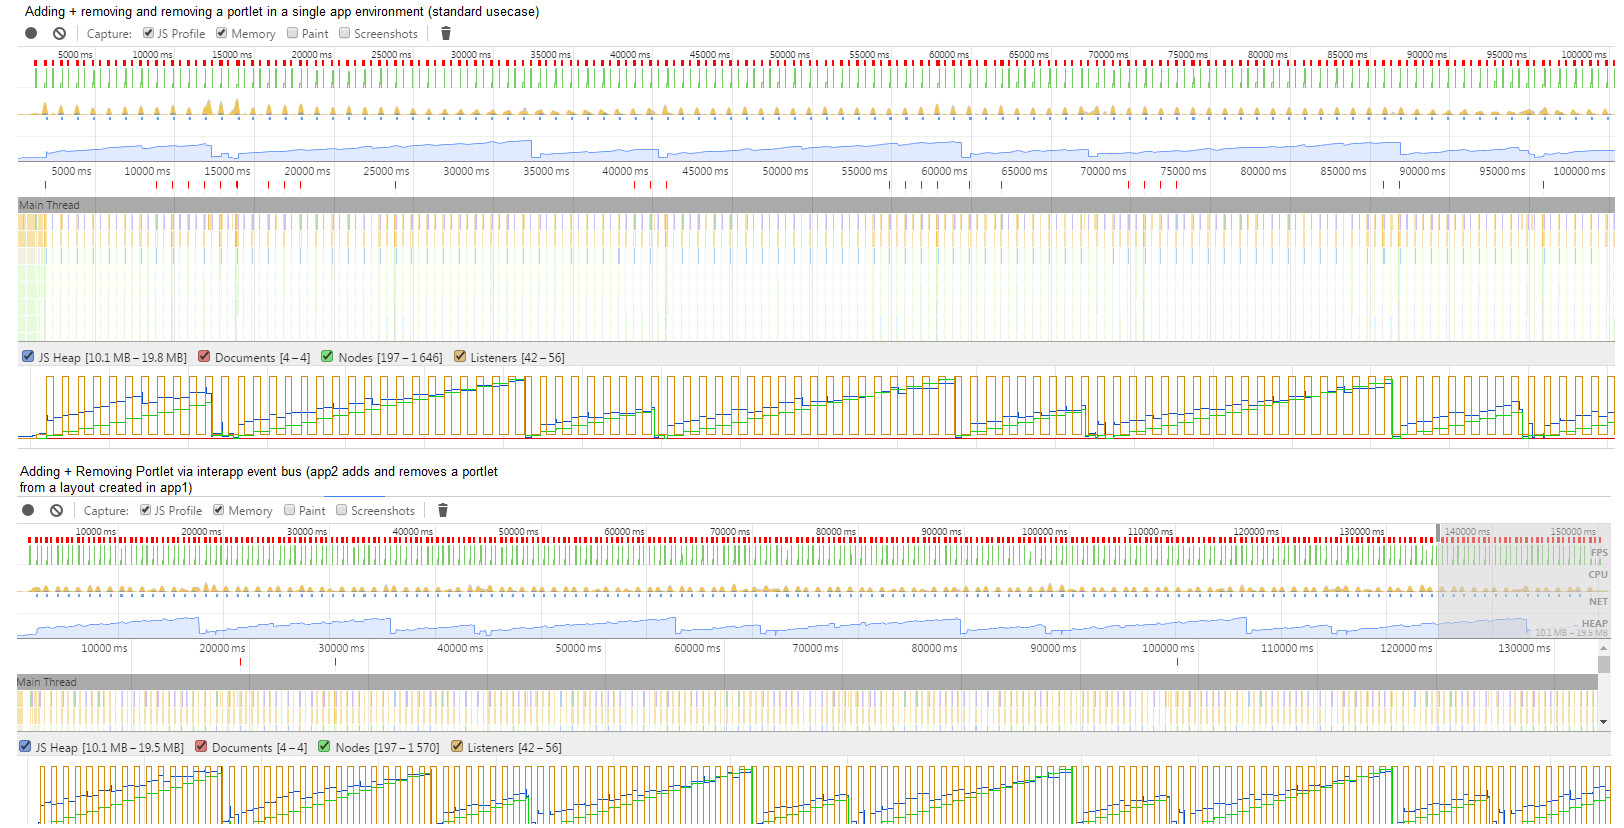This screenshot has width=1624, height=828.
Task: Uncheck Memory capture in the interapp event bus timeline
Action: [x=218, y=510]
